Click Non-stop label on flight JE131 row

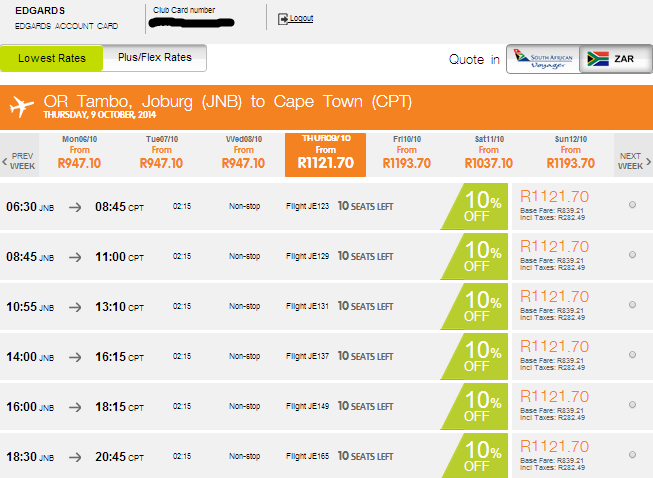pyautogui.click(x=244, y=306)
